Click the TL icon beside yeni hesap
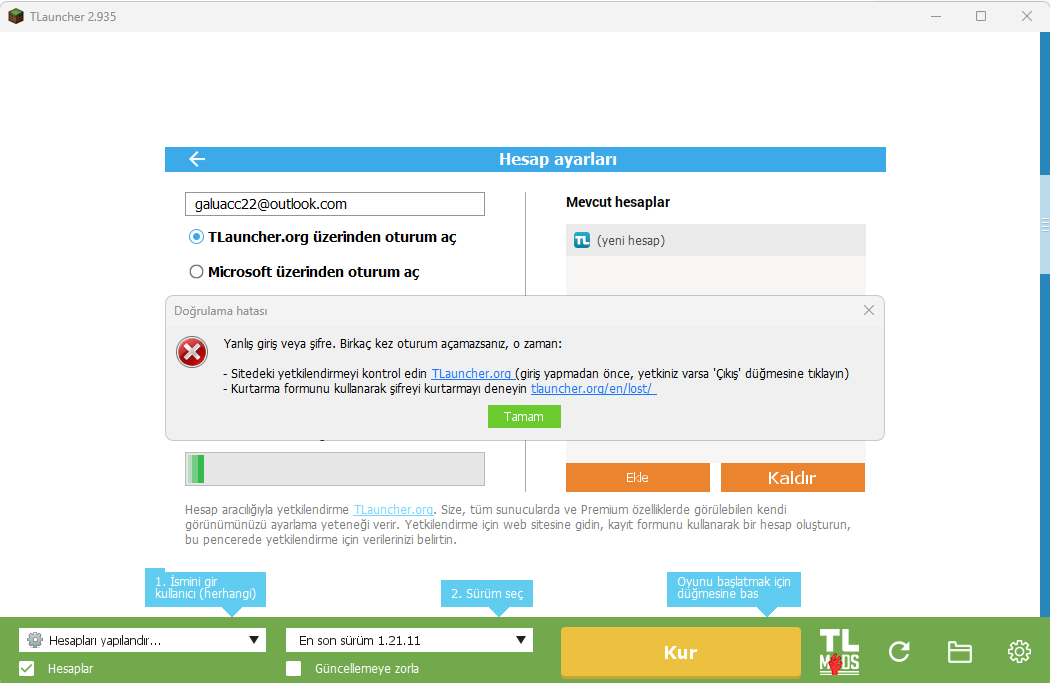The image size is (1050, 683). pyautogui.click(x=582, y=240)
